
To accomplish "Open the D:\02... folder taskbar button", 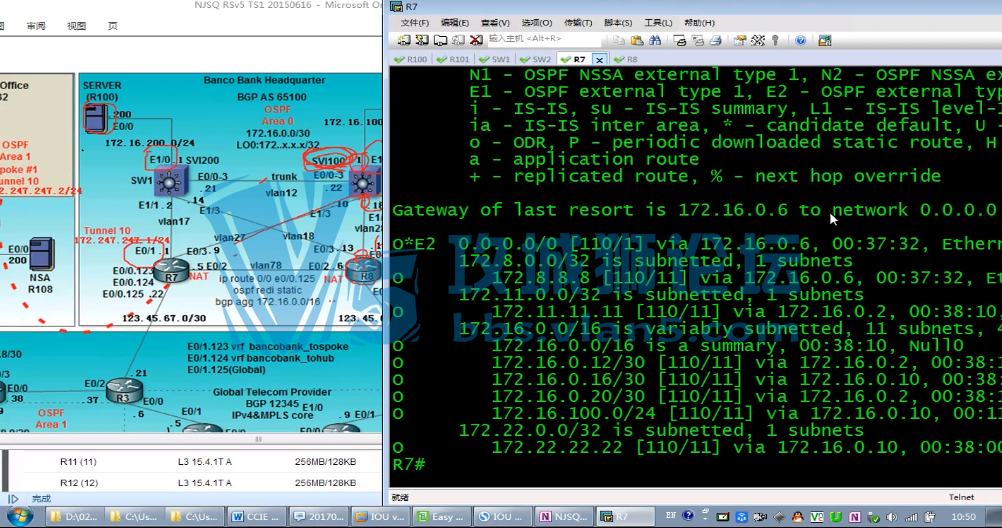I will [73, 516].
